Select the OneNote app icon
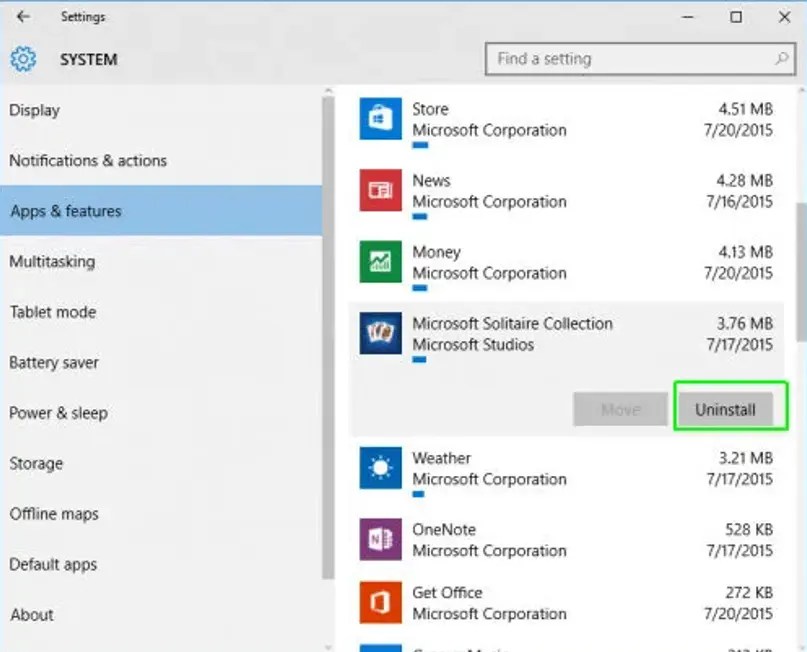The width and height of the screenshot is (807, 652). tap(380, 539)
